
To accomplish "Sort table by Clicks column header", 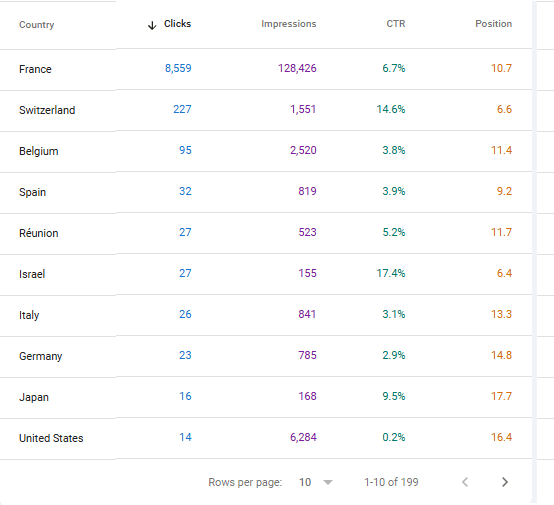I will pyautogui.click(x=177, y=24).
